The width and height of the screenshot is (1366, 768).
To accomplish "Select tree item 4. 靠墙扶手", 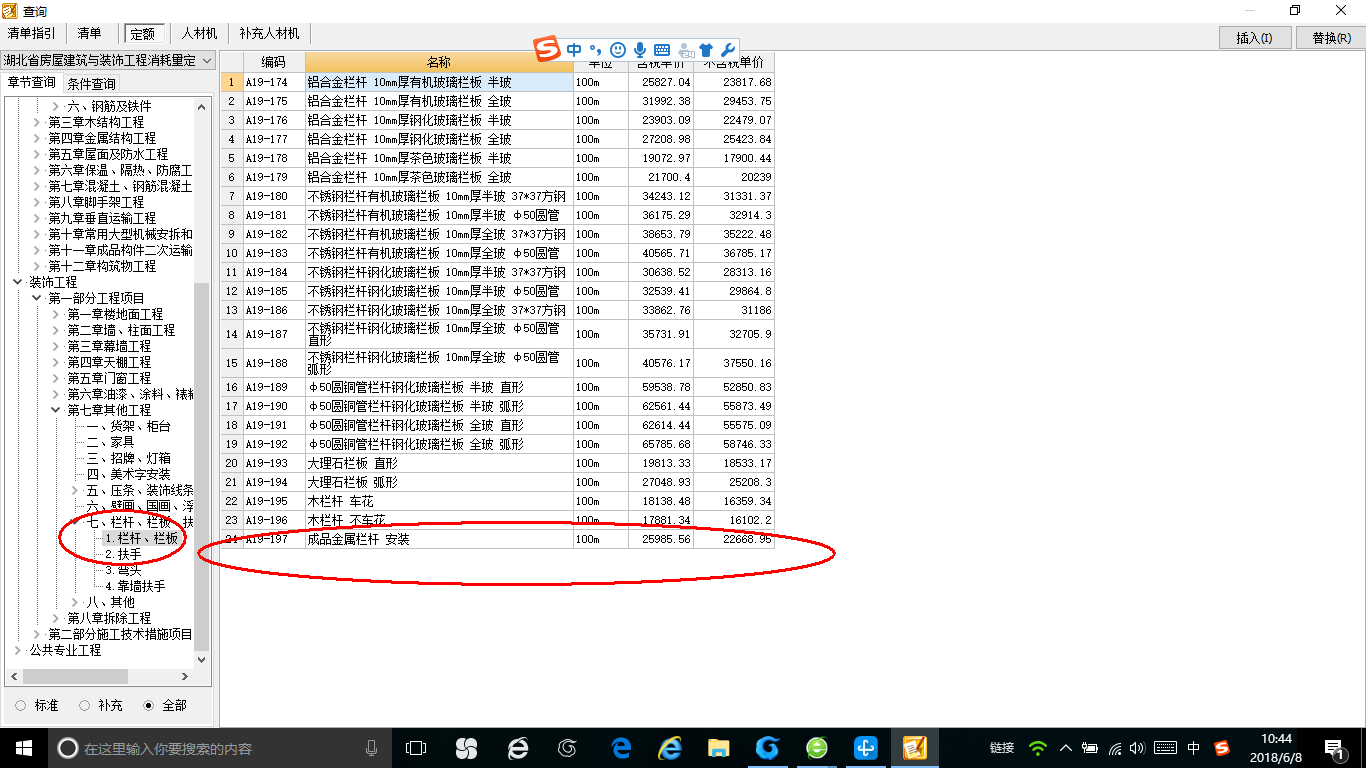I will (x=135, y=586).
